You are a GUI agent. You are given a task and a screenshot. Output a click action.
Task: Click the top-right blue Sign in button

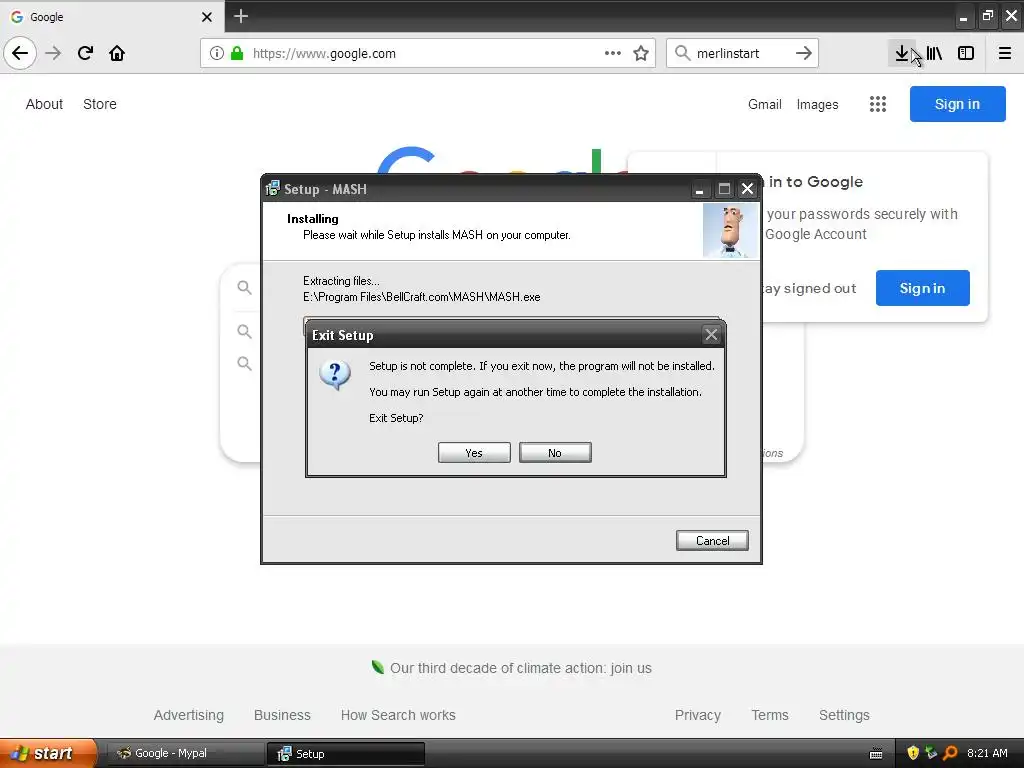(x=957, y=104)
